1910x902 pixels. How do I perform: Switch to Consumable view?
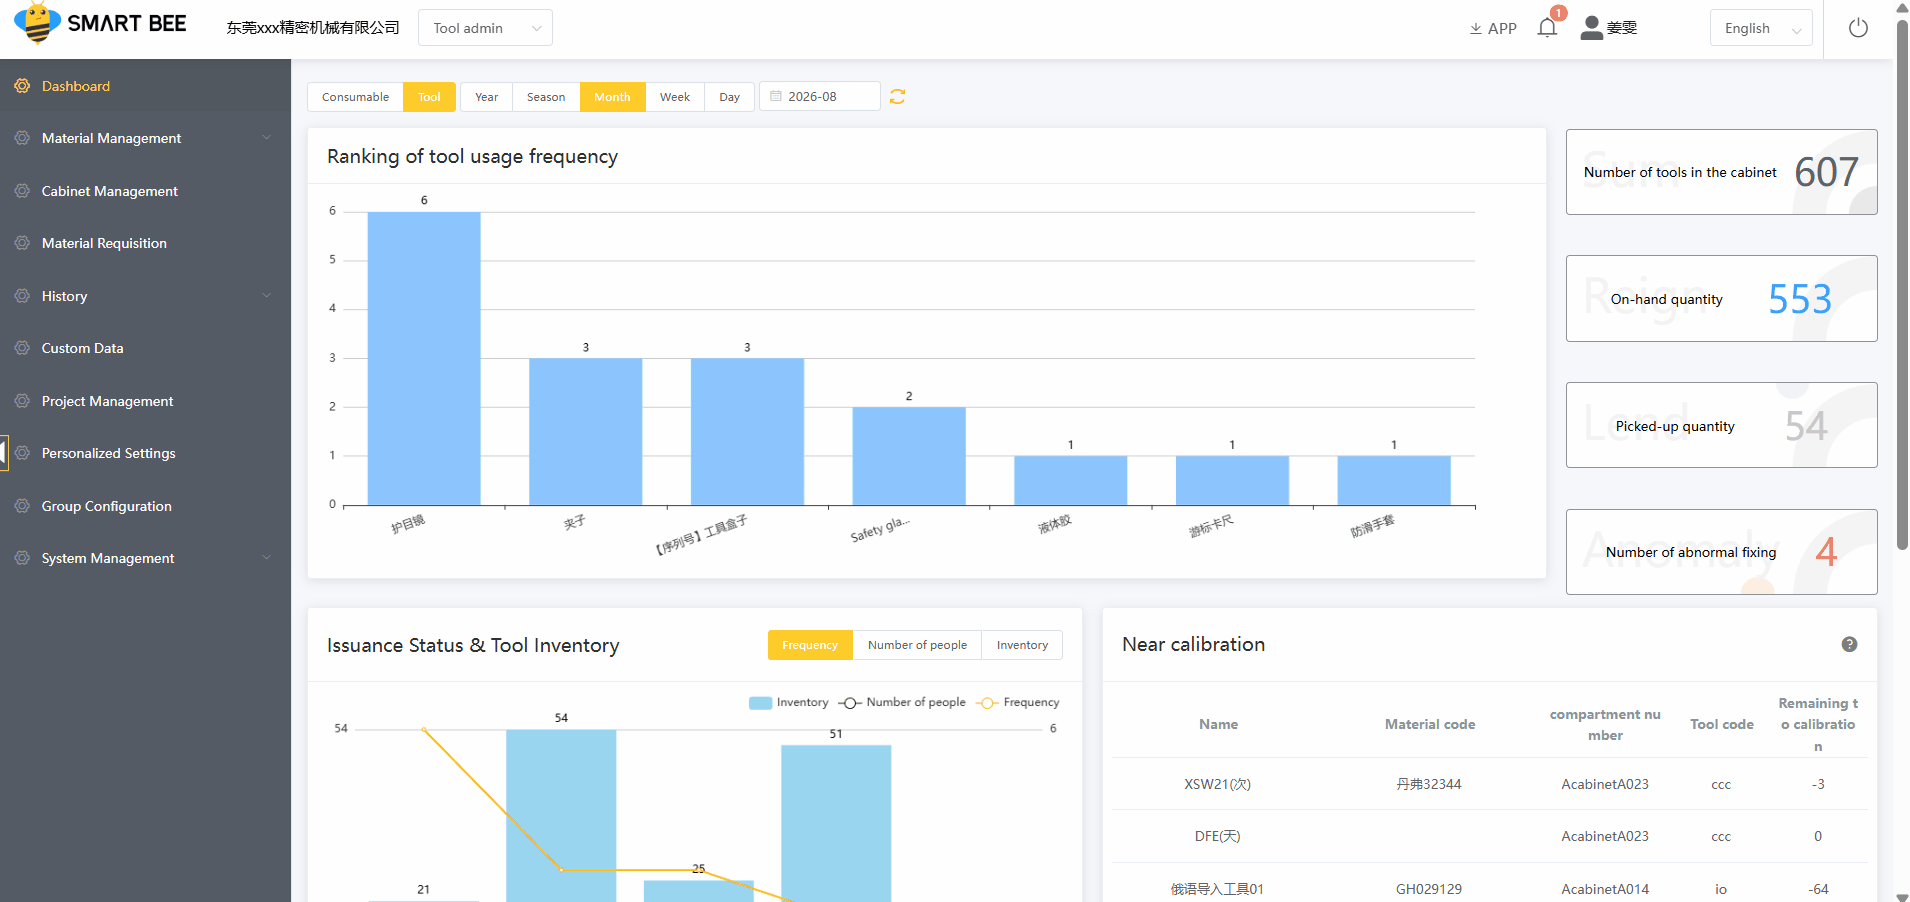coord(355,97)
